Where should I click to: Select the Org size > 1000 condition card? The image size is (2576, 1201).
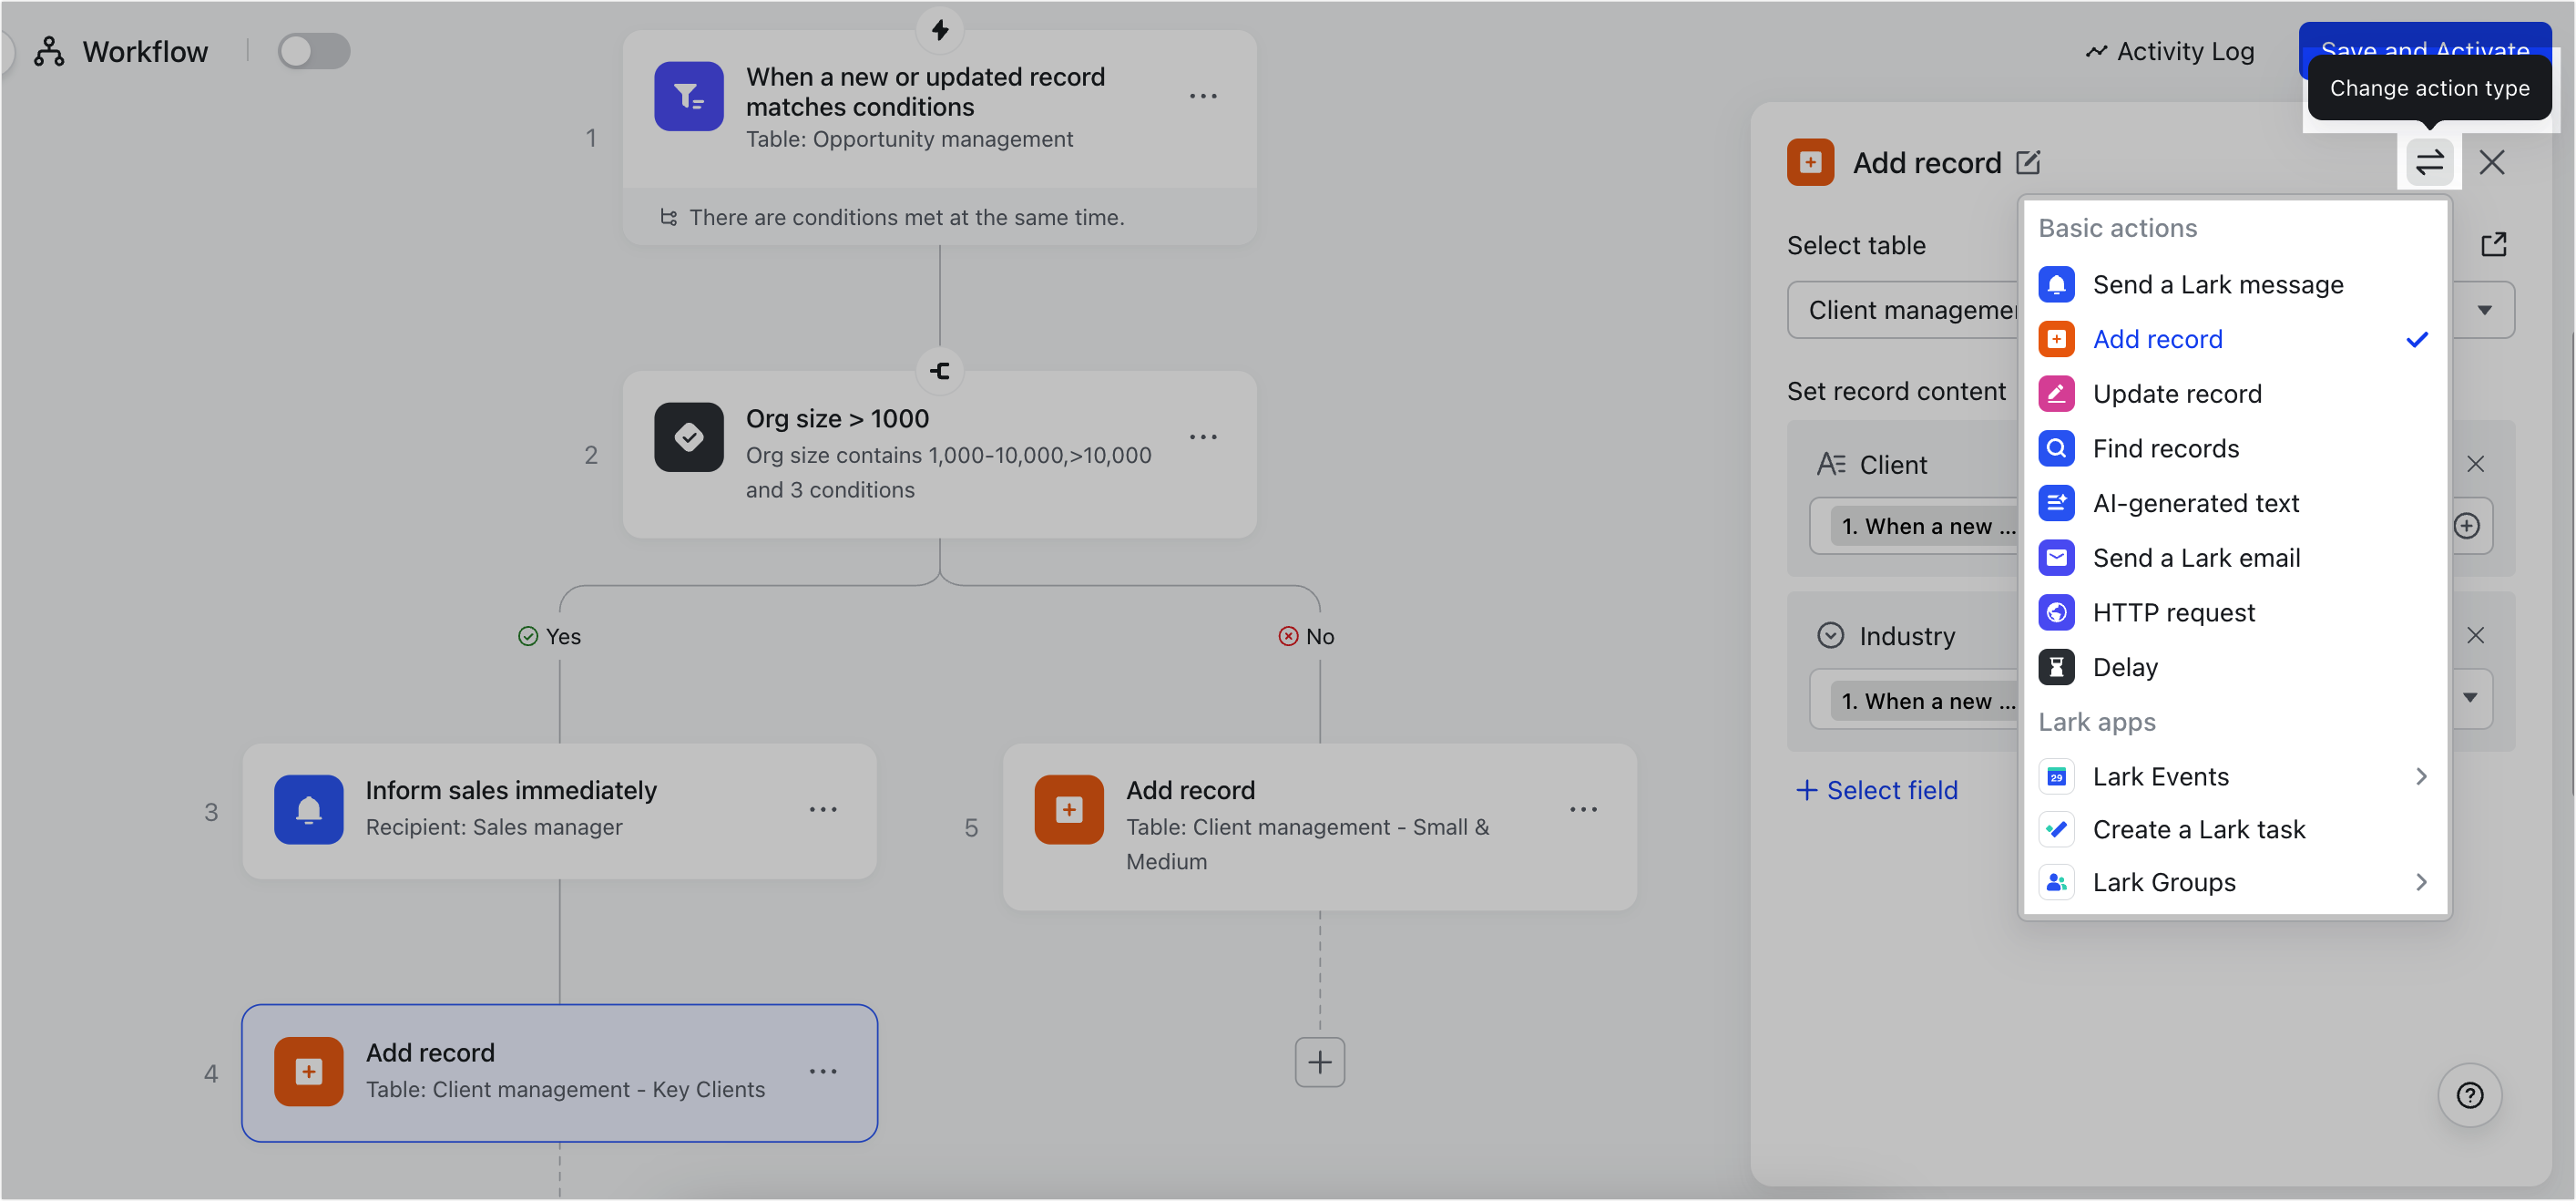coord(939,454)
